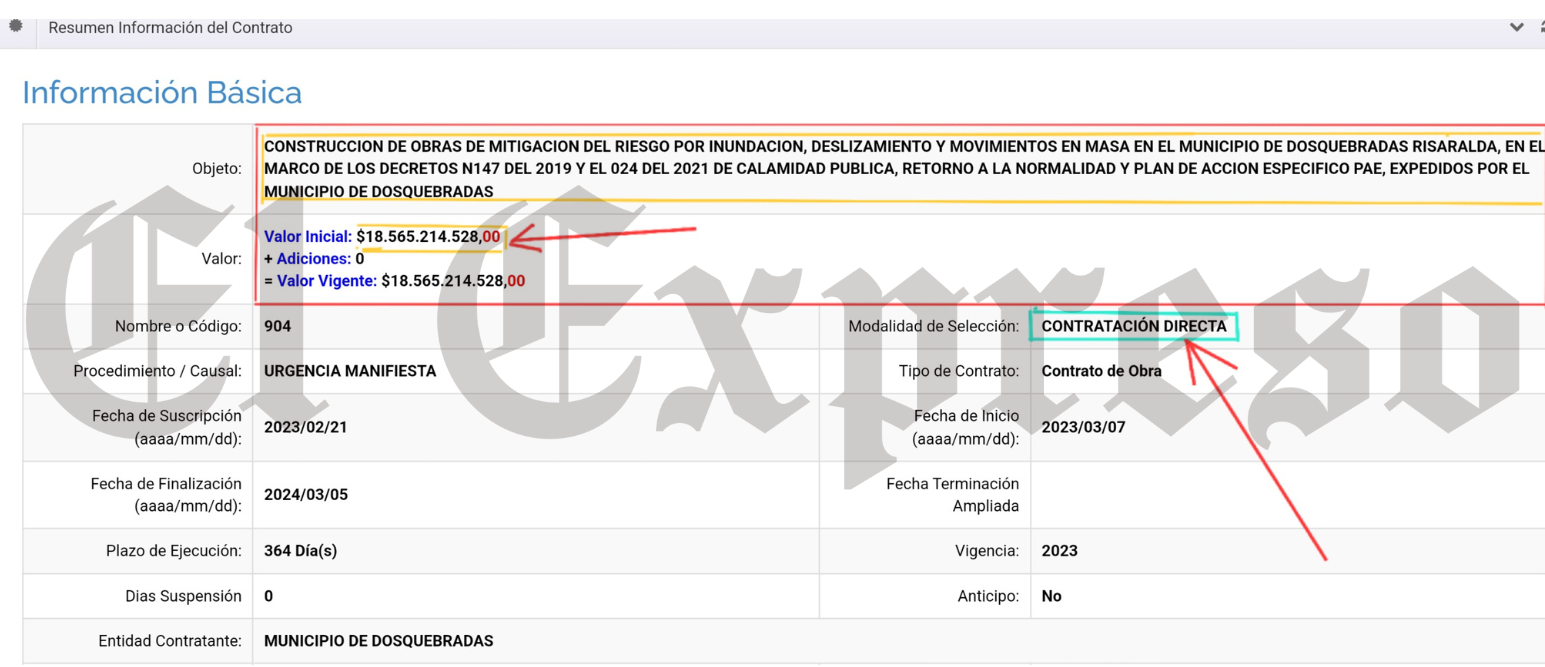Select the CONTRATACIÓN DIRECTA value
This screenshot has height=667, width=1545.
point(1134,326)
